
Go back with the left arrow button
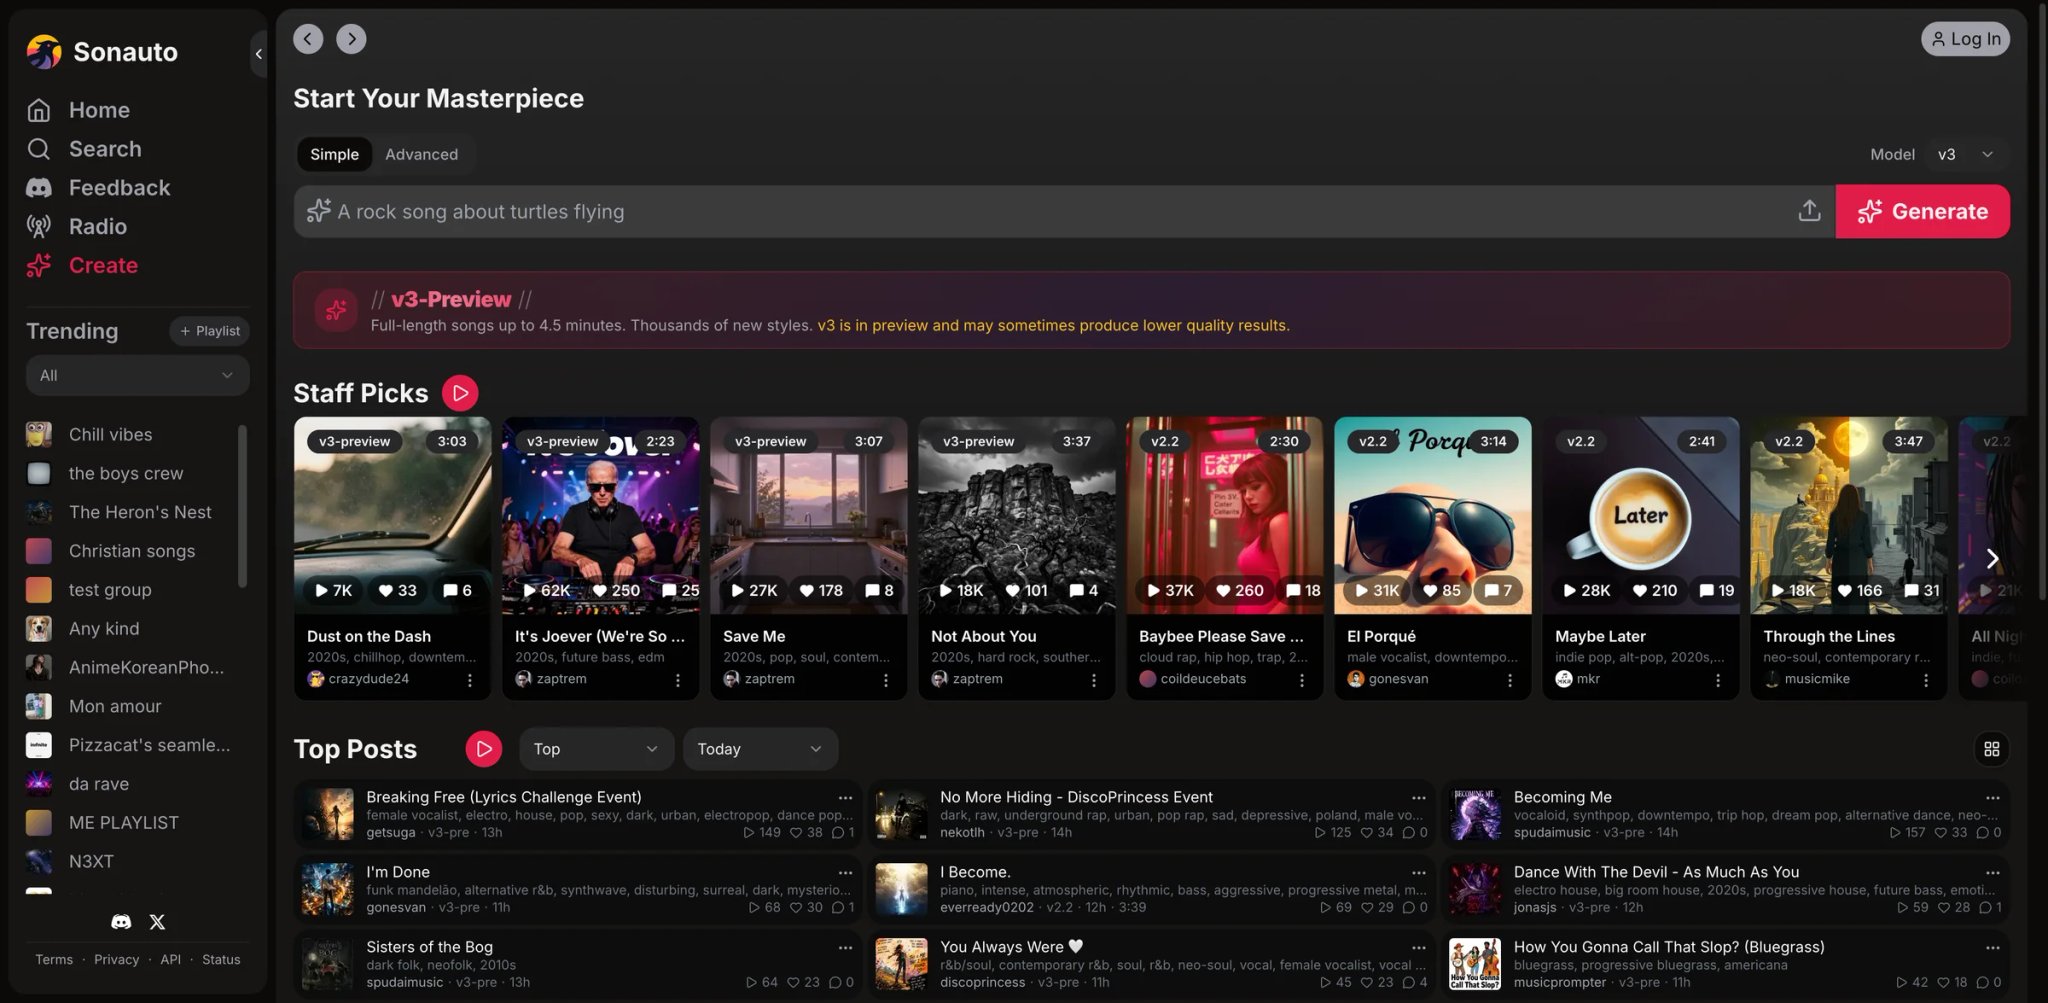tap(308, 38)
